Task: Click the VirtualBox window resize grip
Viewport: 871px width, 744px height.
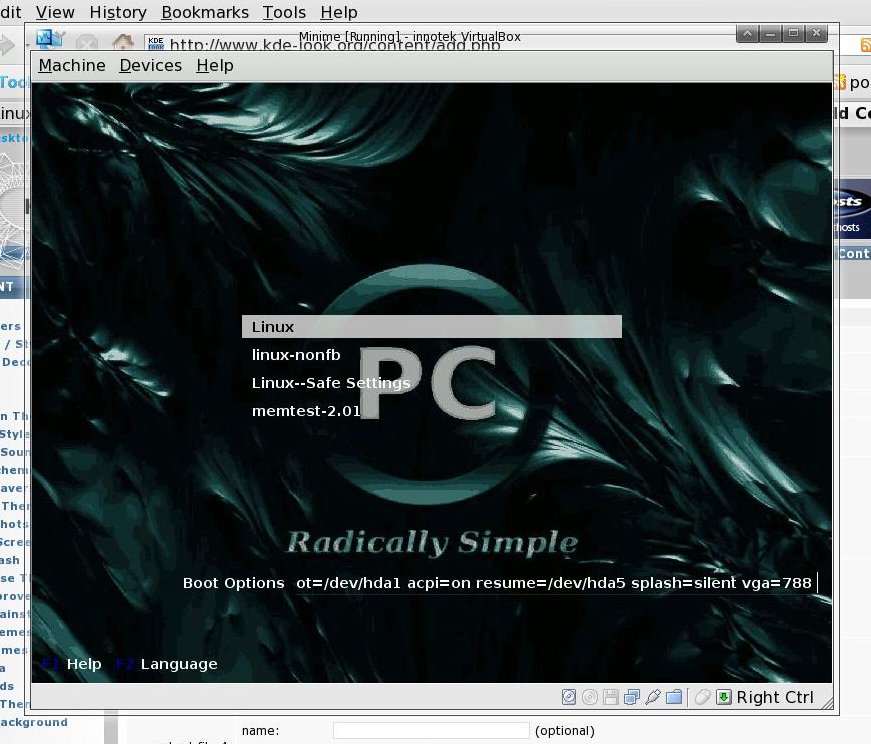Action: click(x=827, y=703)
